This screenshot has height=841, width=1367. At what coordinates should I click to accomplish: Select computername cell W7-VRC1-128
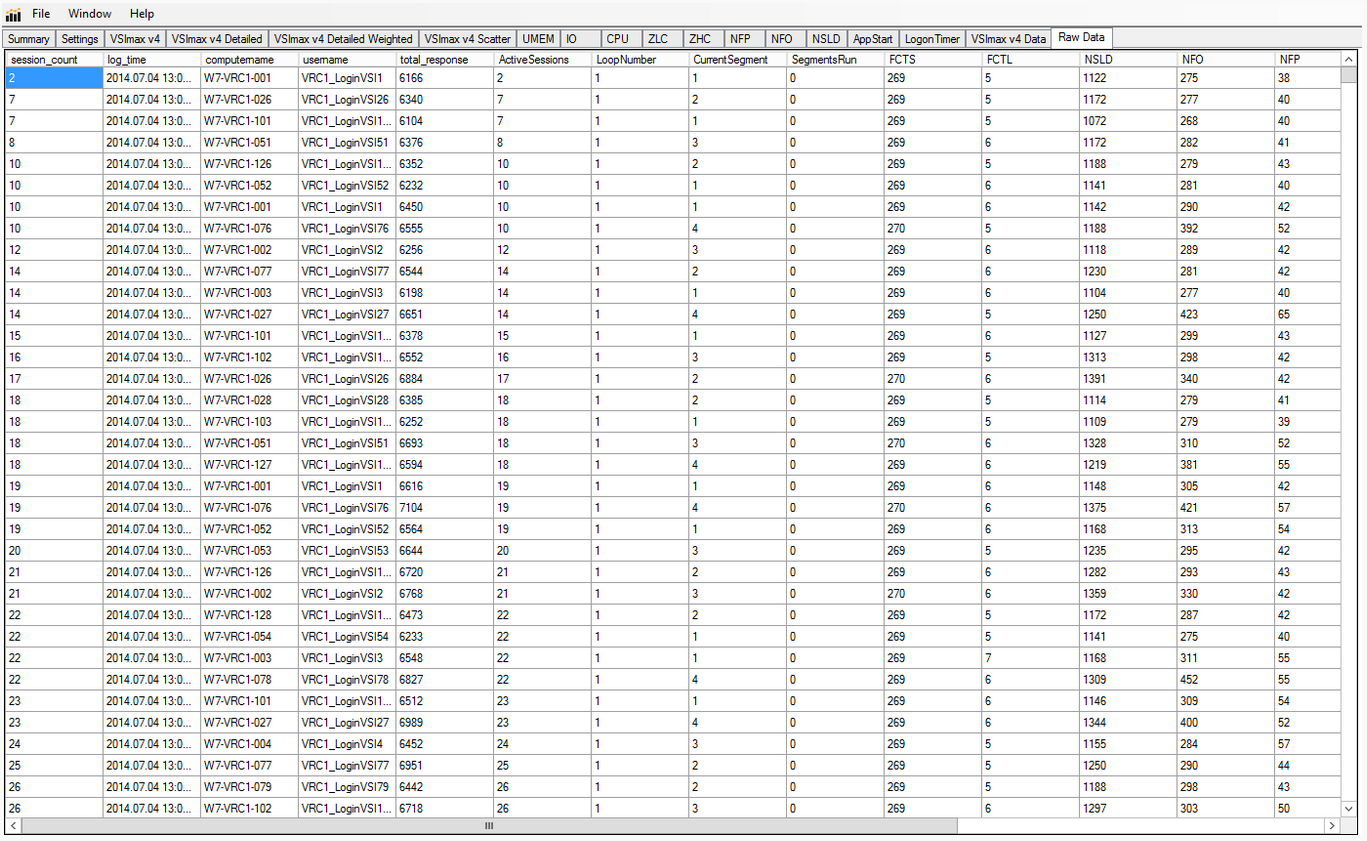(249, 615)
